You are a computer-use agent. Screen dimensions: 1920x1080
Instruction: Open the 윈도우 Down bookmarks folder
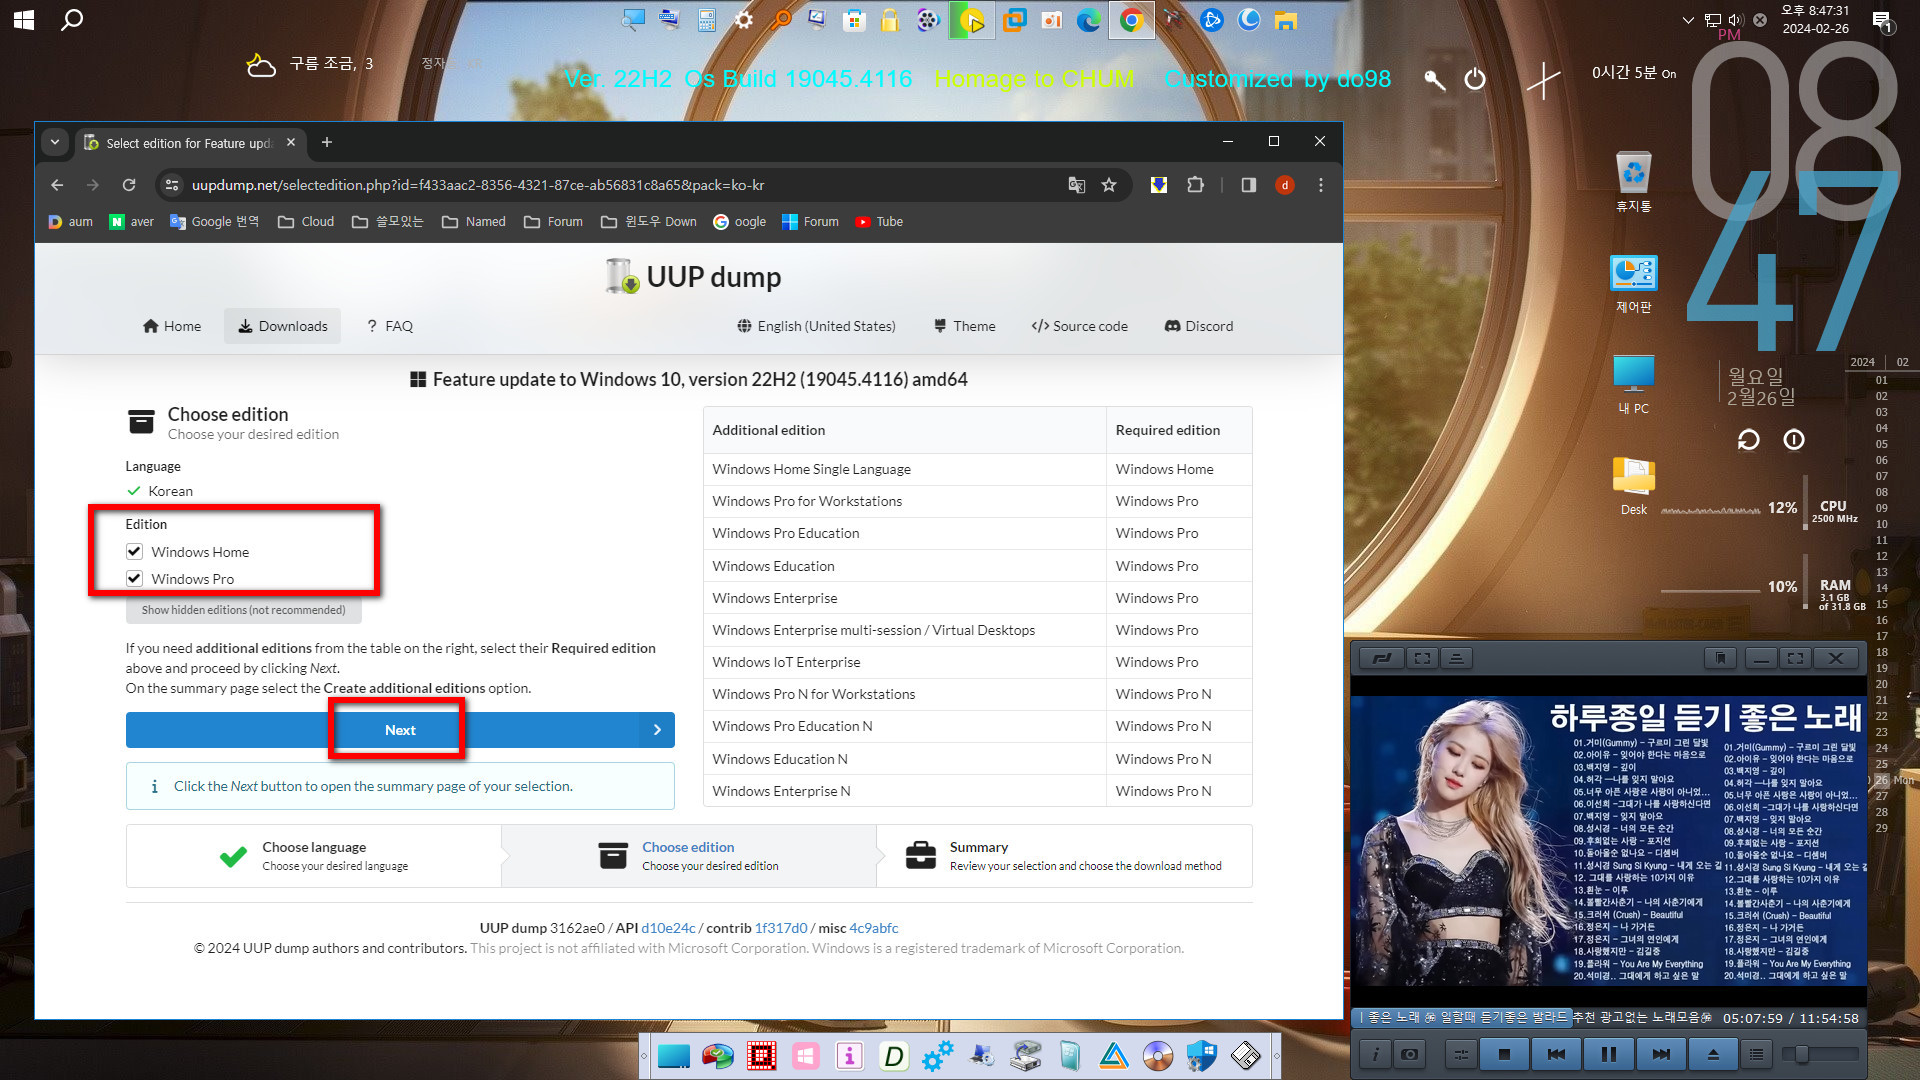pyautogui.click(x=649, y=222)
